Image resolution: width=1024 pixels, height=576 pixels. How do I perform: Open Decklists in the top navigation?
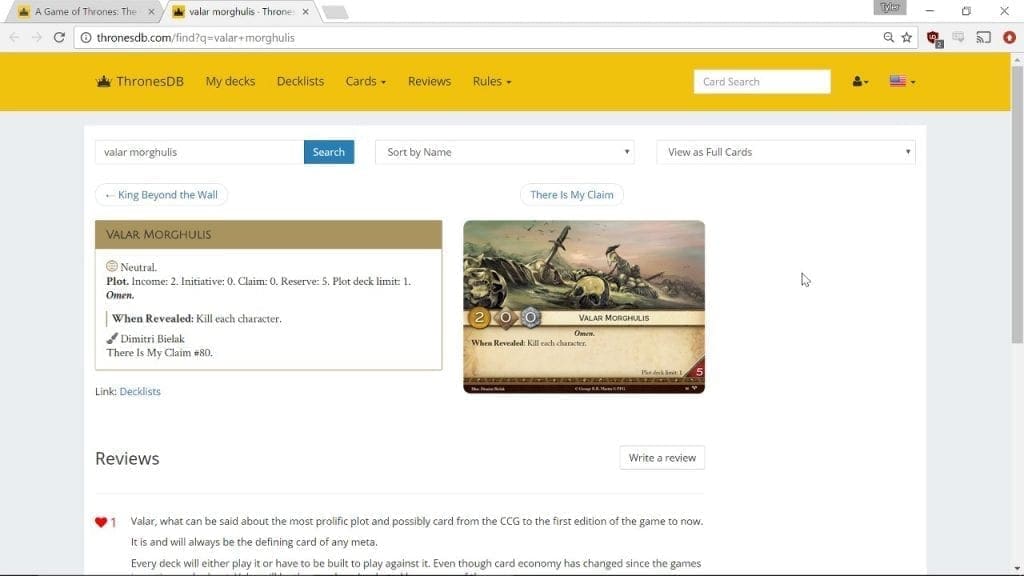click(x=300, y=82)
